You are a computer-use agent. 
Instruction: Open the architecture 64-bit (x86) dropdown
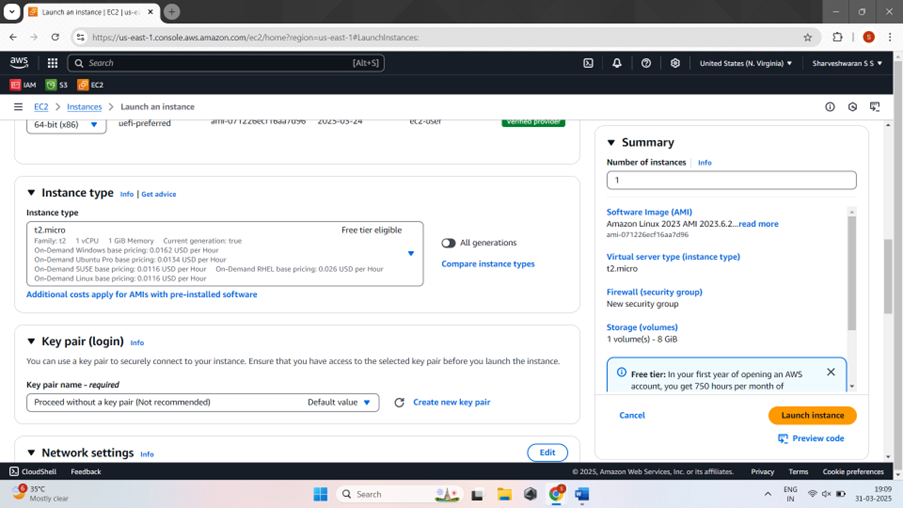coord(66,124)
